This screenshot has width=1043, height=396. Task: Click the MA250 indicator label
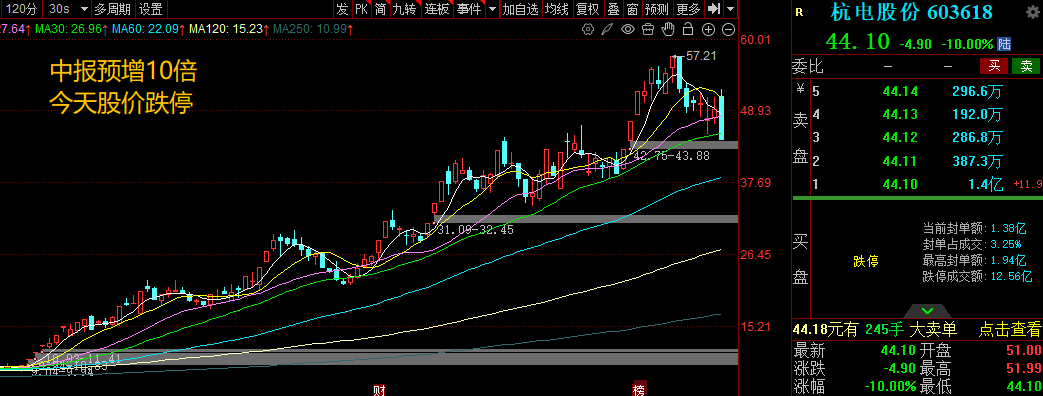313,29
